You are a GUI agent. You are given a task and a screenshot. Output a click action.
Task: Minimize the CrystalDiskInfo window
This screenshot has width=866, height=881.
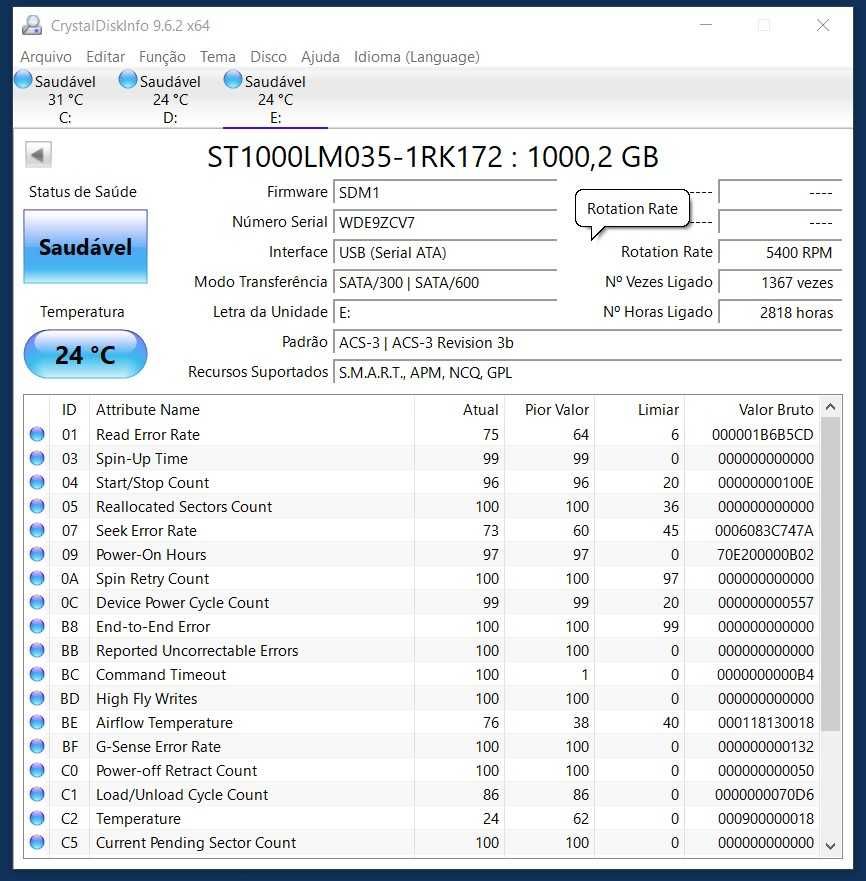(706, 25)
